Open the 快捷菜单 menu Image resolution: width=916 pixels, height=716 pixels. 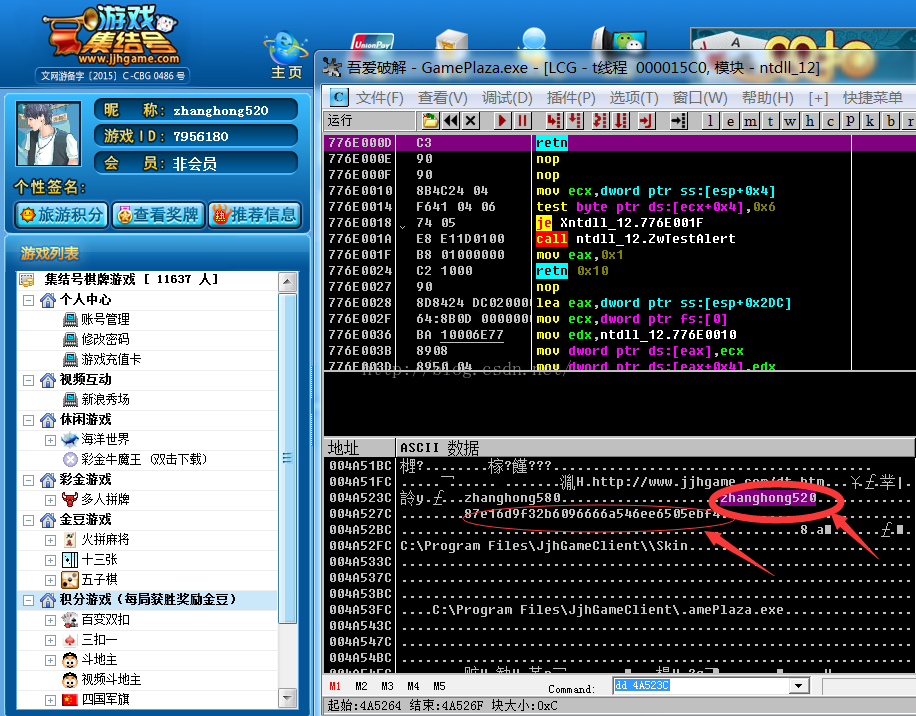click(872, 98)
